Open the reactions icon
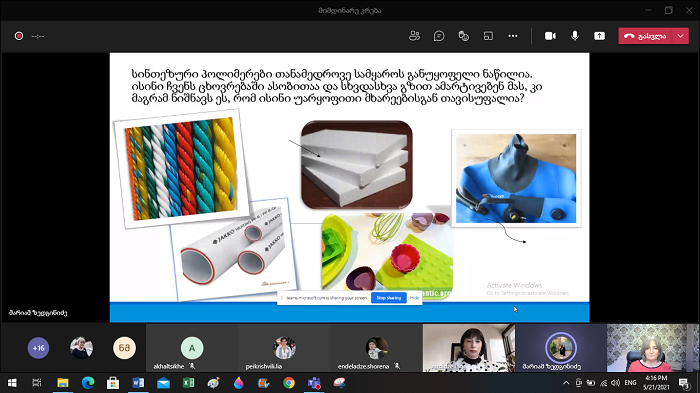700x393 pixels. point(463,36)
